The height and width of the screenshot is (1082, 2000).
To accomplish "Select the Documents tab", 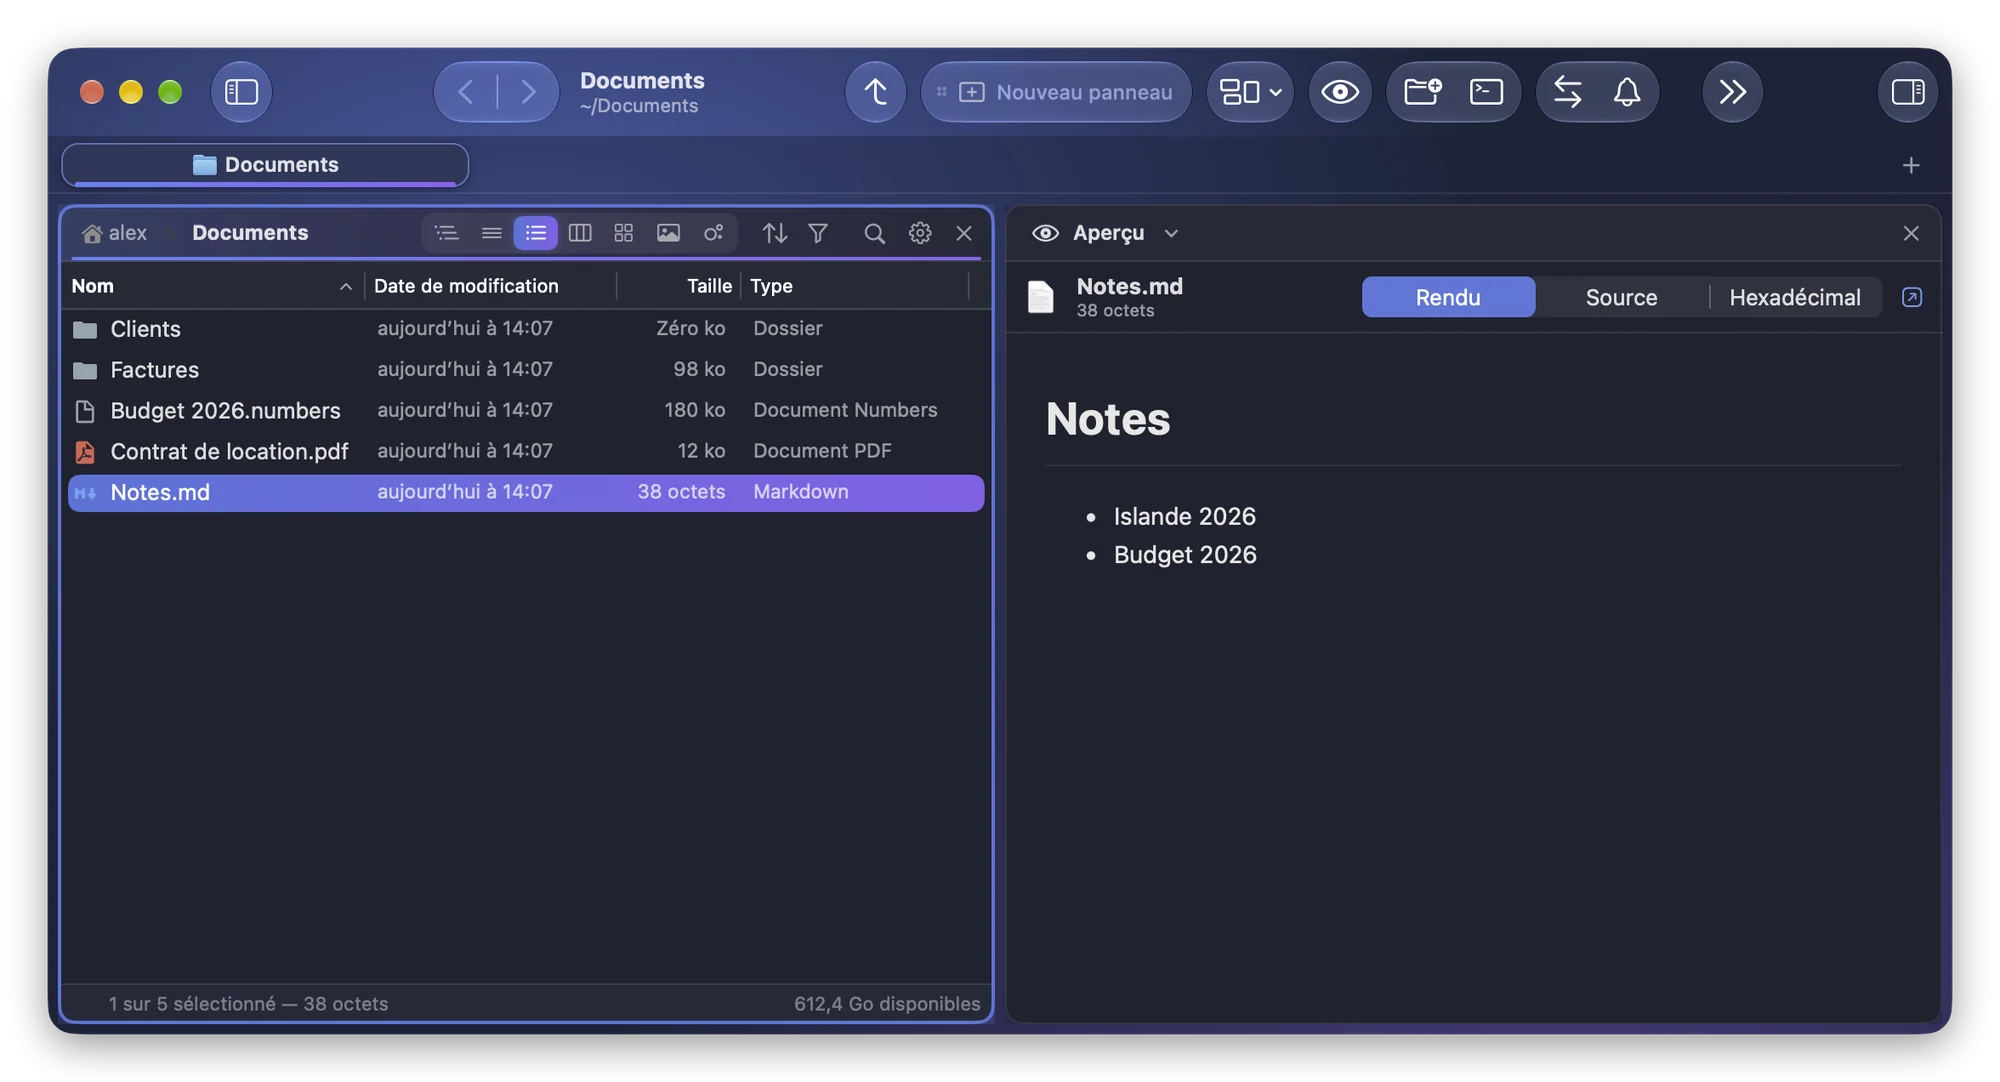I will coord(265,165).
